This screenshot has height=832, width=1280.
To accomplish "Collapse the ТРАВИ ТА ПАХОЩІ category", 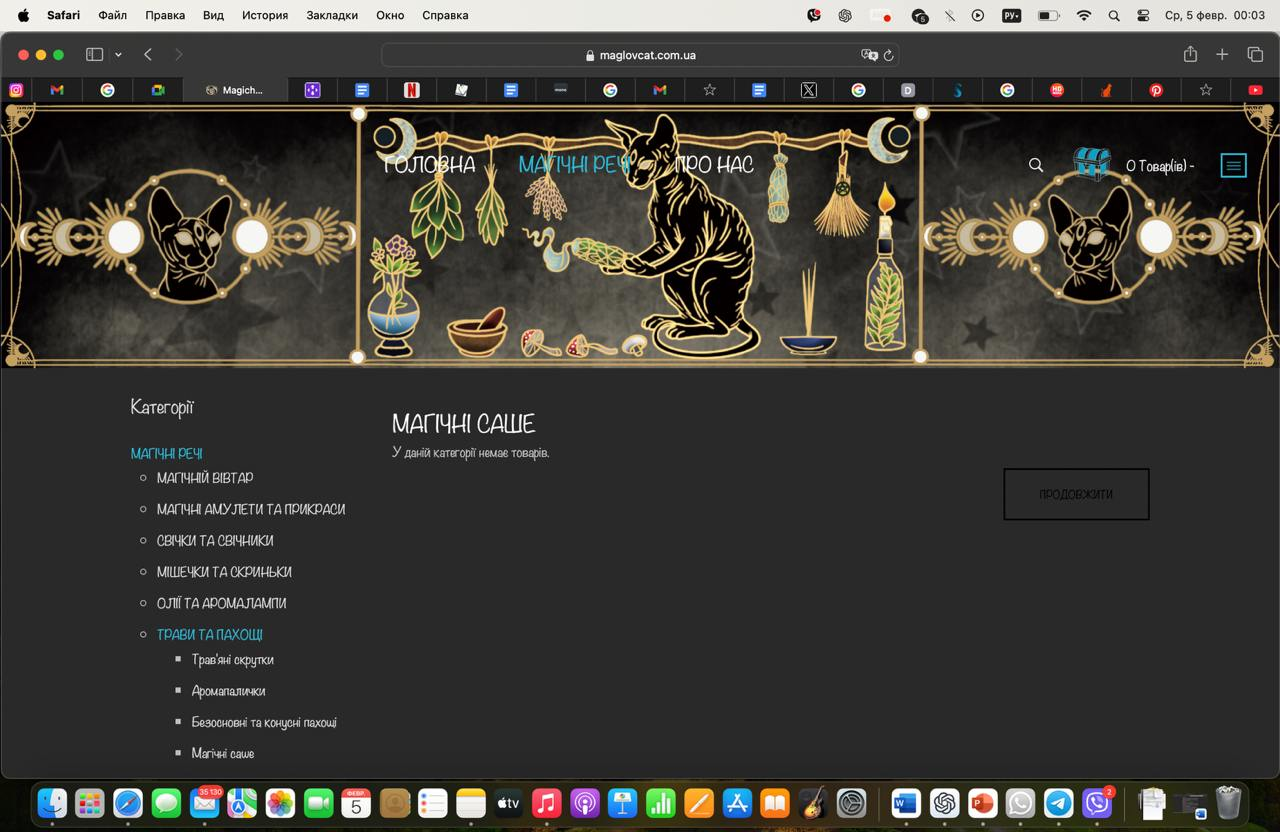I will click(209, 634).
